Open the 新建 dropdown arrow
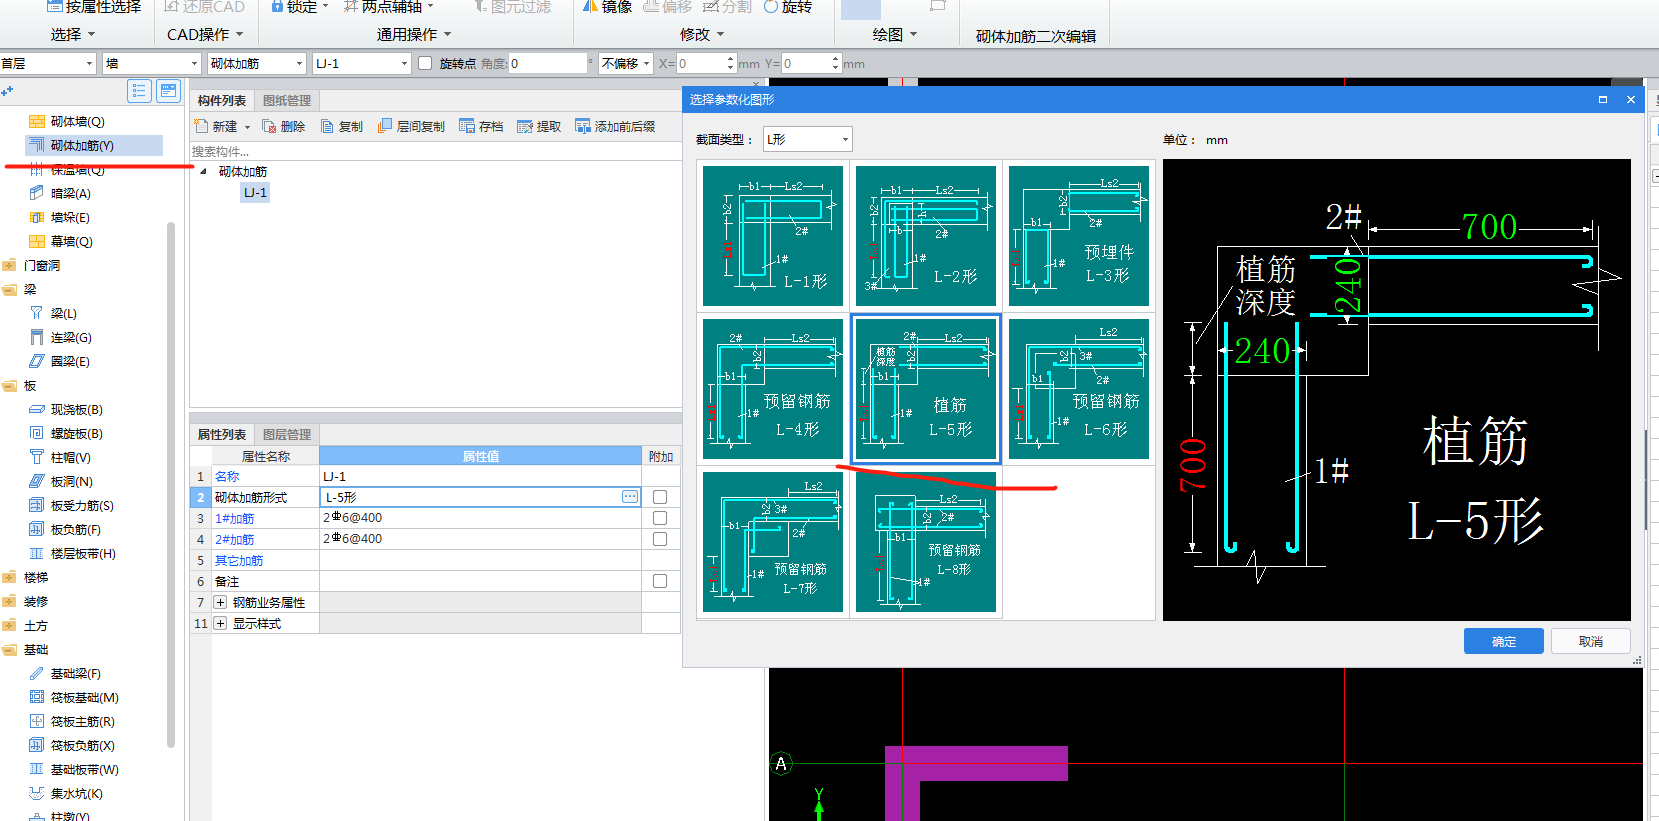This screenshot has height=821, width=1659. 247,127
